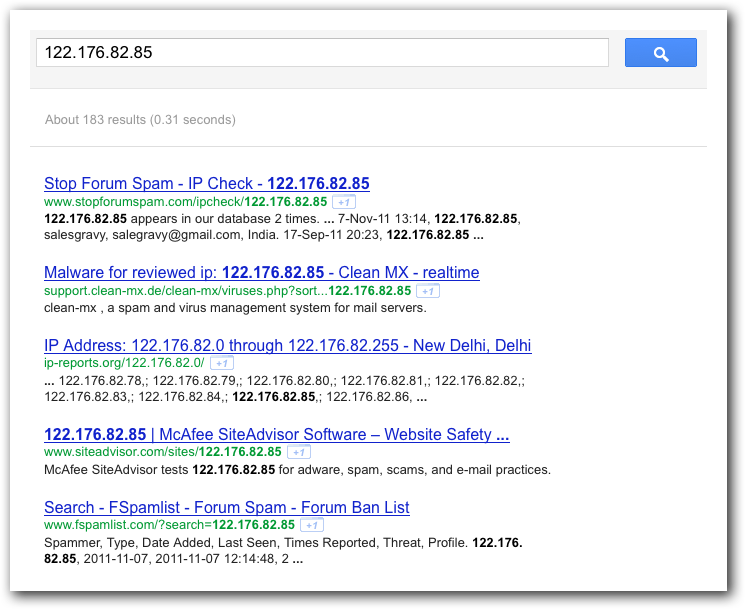Click +1 beside the ip-reports.org URL
Viewport: 745px width, 609px height.
[x=222, y=363]
